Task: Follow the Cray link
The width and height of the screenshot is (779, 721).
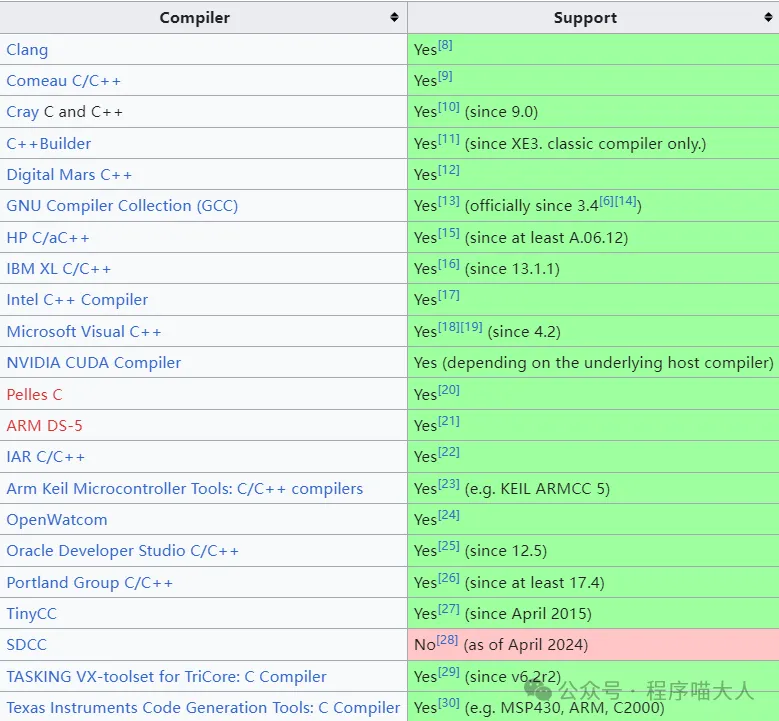Action: coord(22,112)
